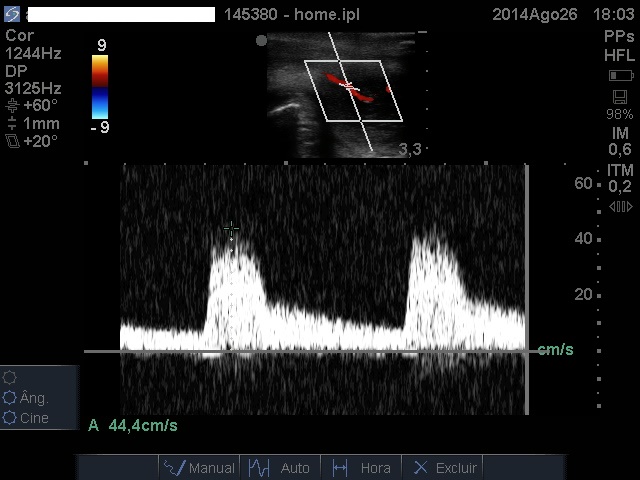The width and height of the screenshot is (640, 480).
Task: Click the +20° steering angle icon
Action: click(12, 142)
